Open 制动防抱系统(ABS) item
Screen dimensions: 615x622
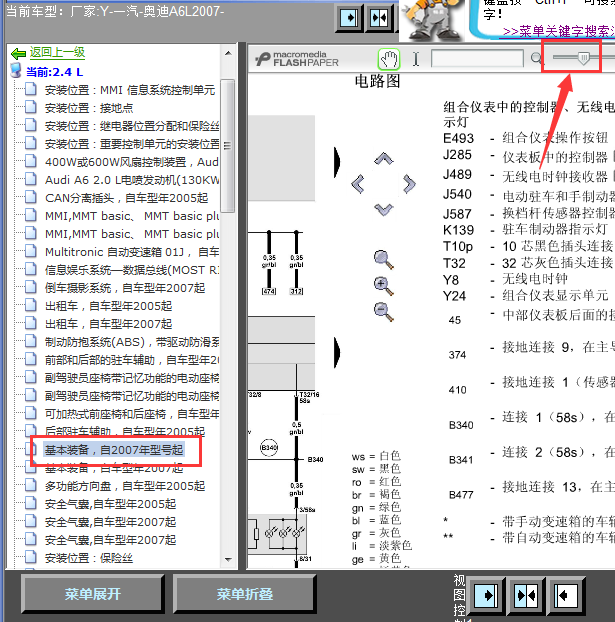click(x=132, y=342)
